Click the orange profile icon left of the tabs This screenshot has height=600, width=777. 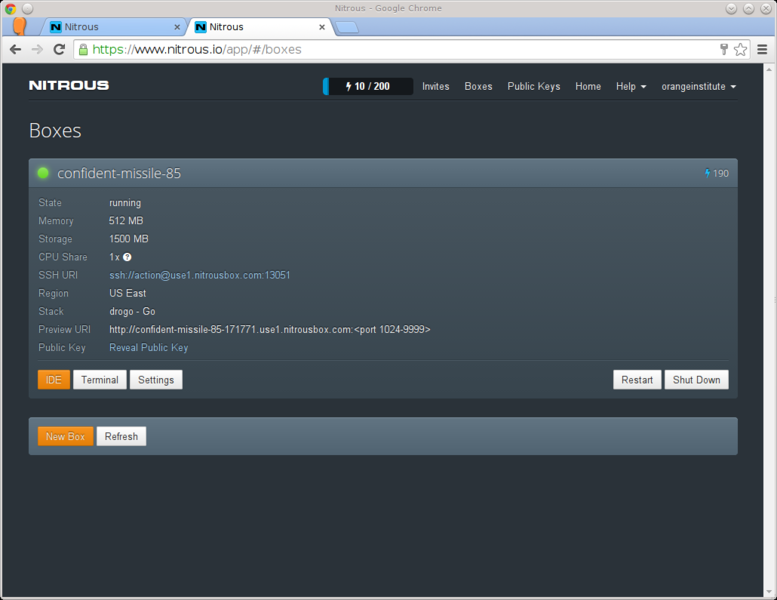pos(19,26)
